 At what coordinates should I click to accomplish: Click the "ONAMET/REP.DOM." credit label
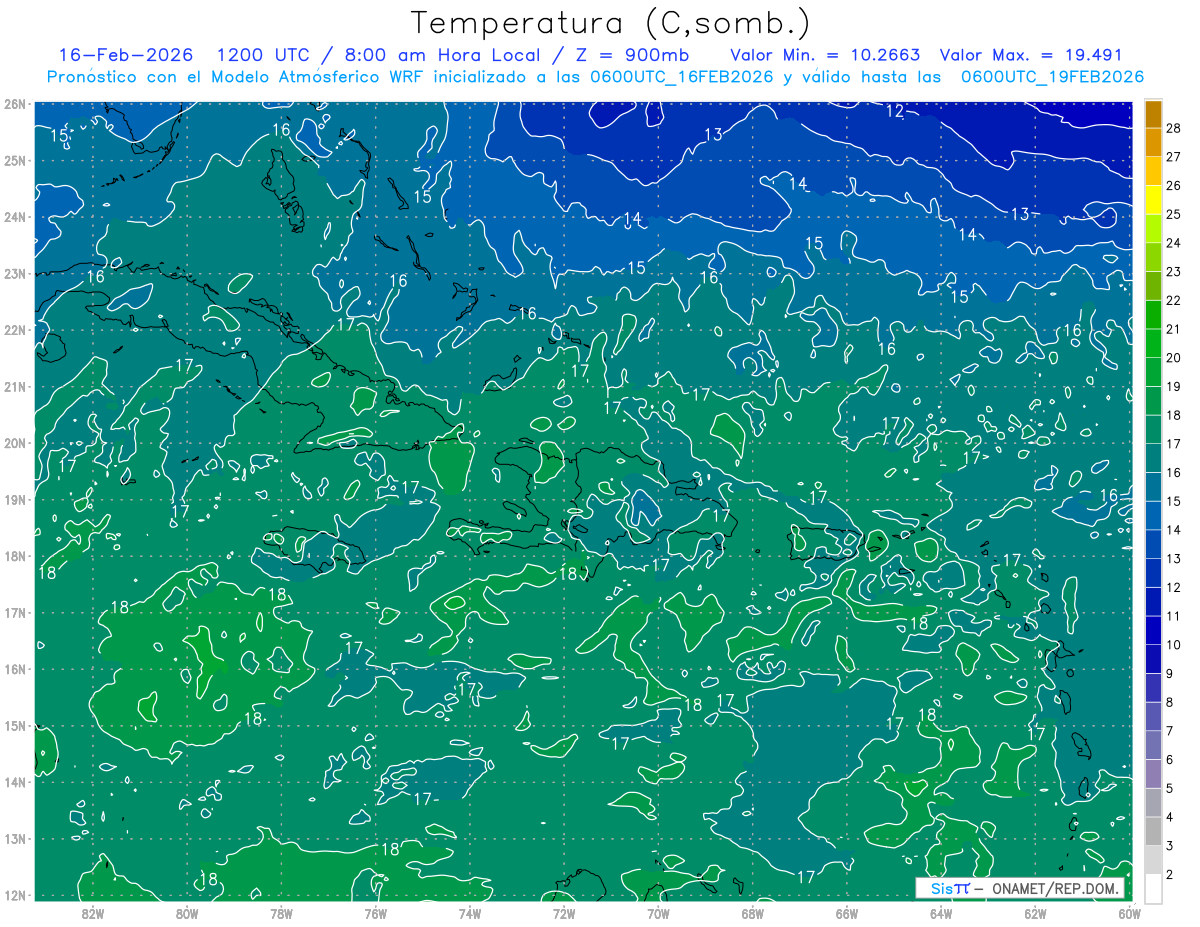[1057, 889]
